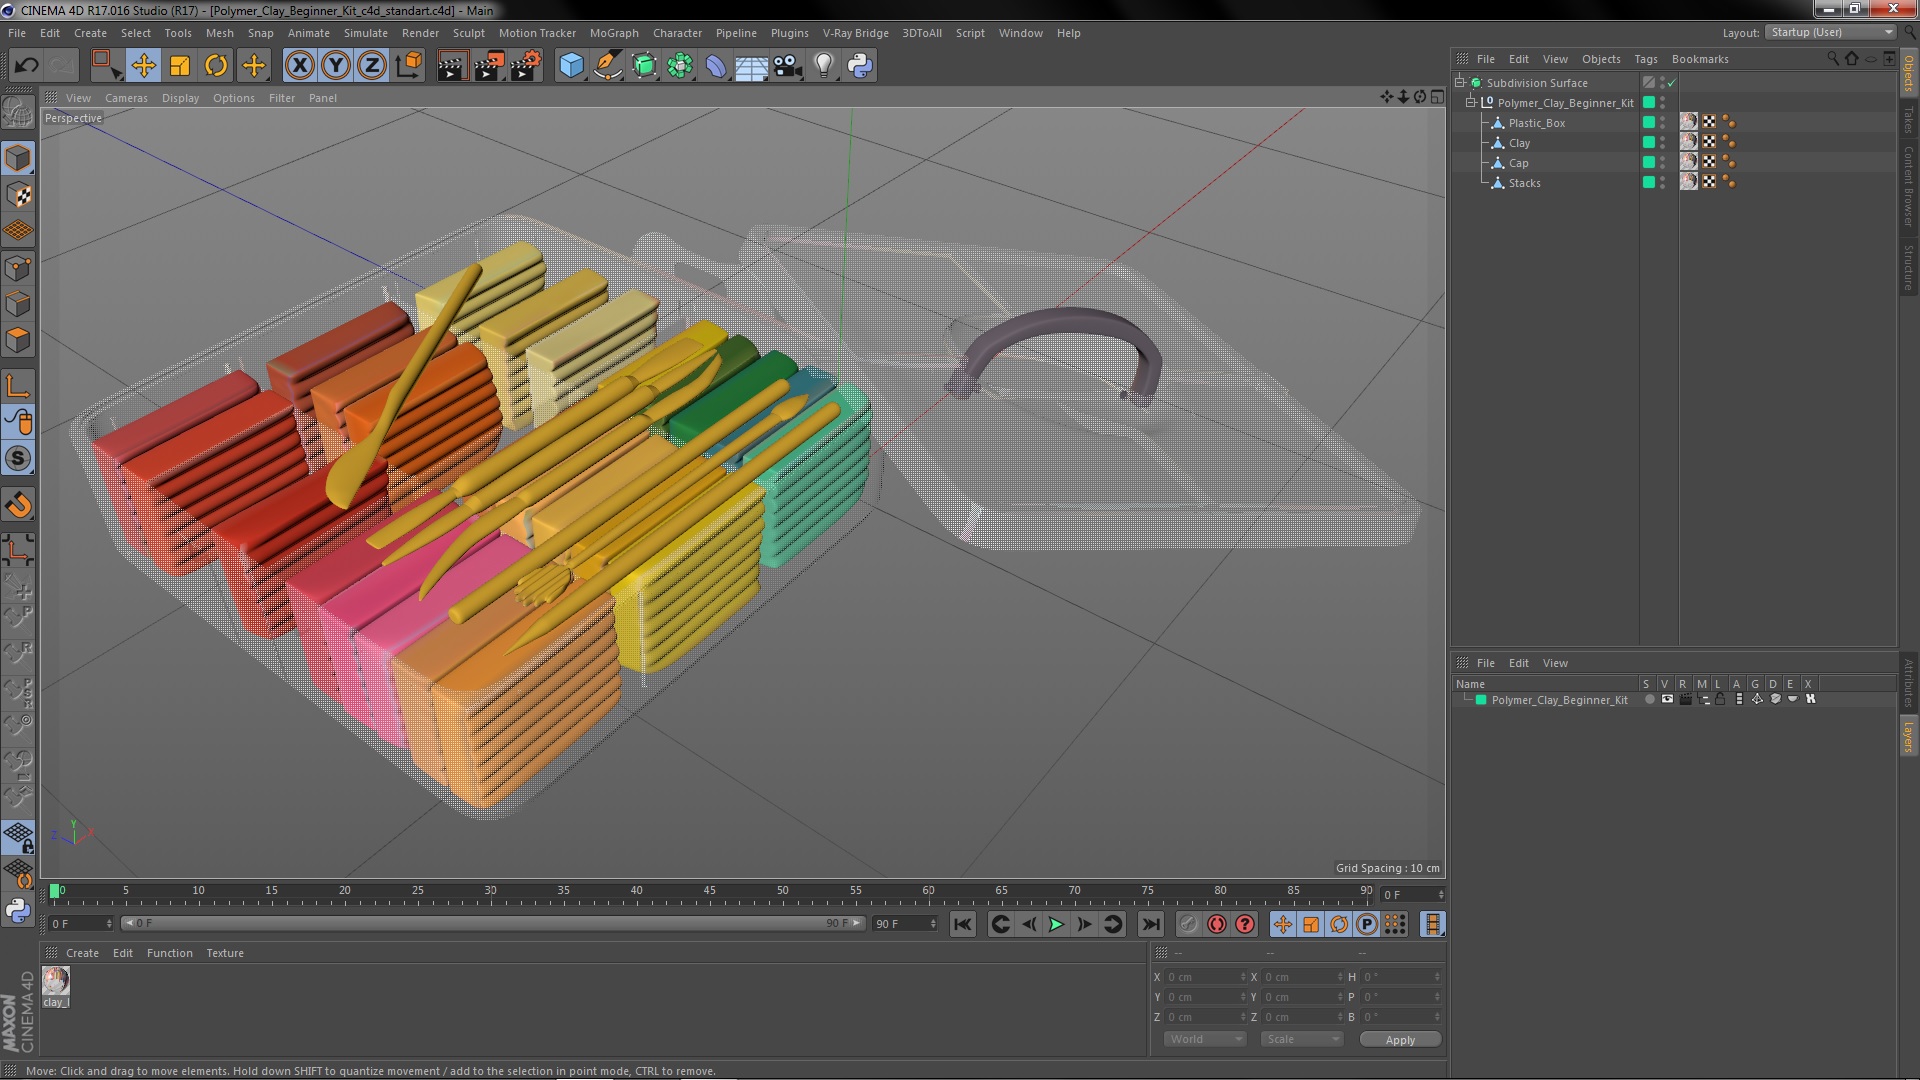Open the MoGraph menu
The width and height of the screenshot is (1920, 1080).
[613, 33]
